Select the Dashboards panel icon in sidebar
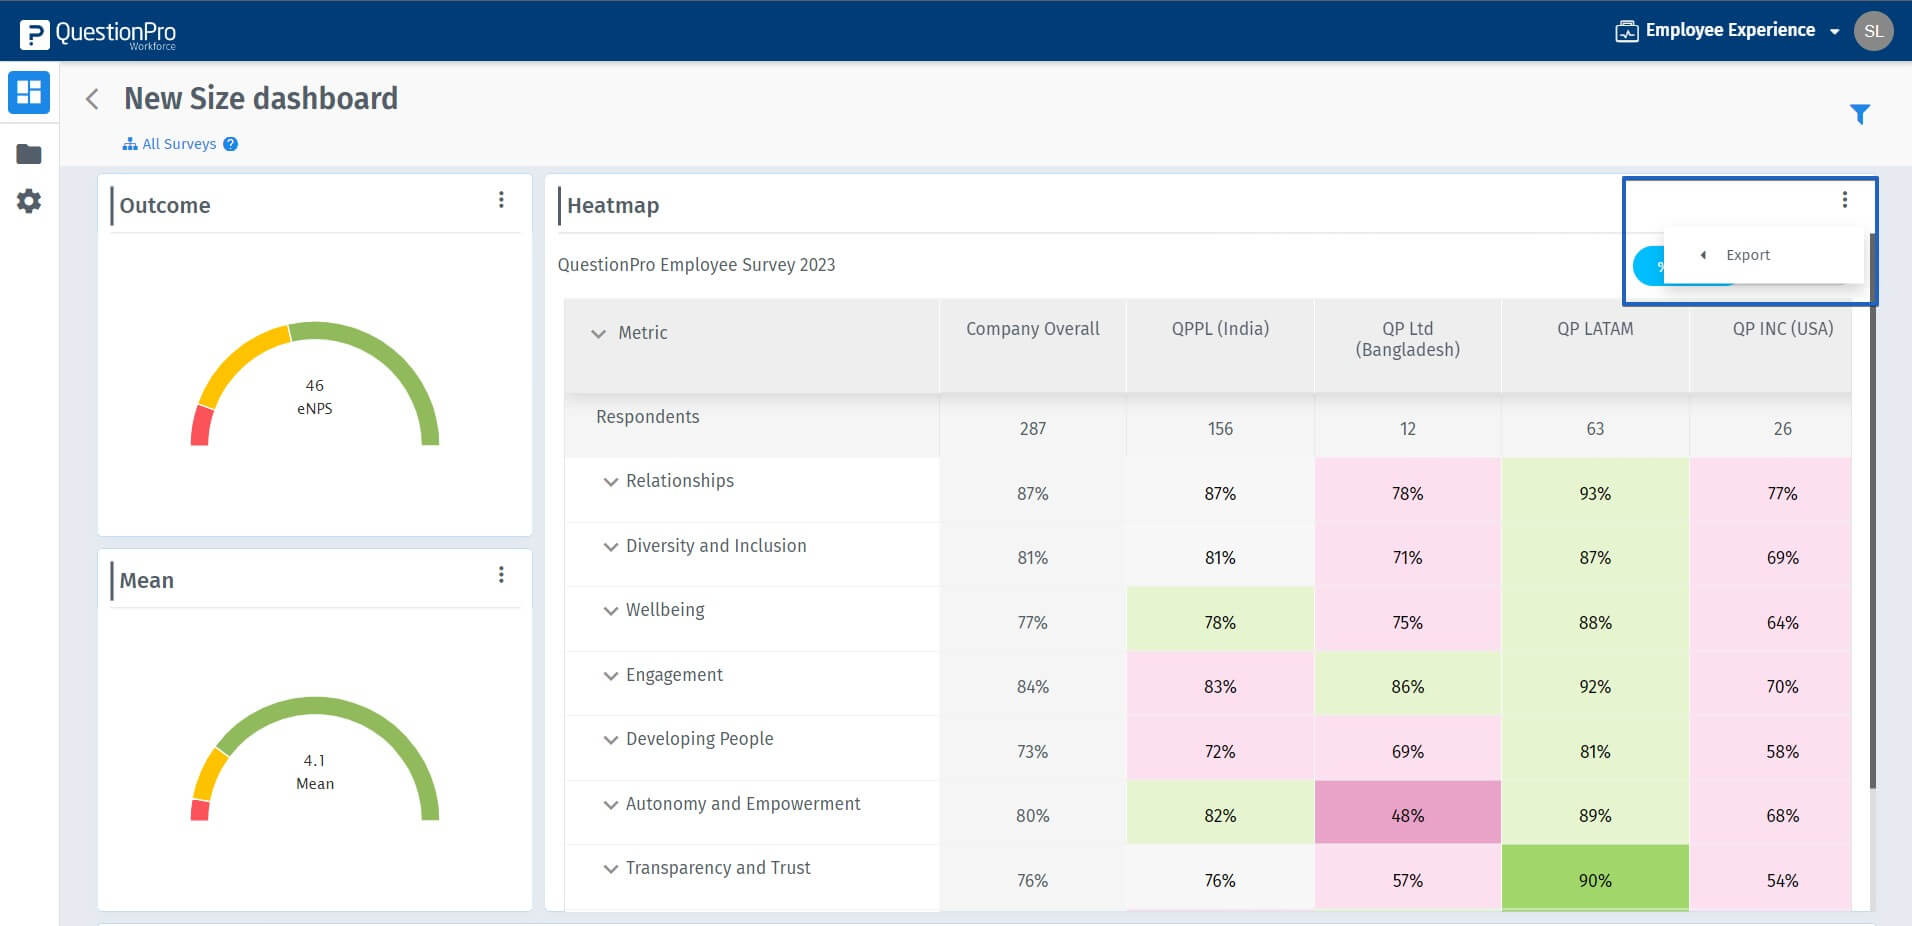The image size is (1912, 926). tap(28, 92)
